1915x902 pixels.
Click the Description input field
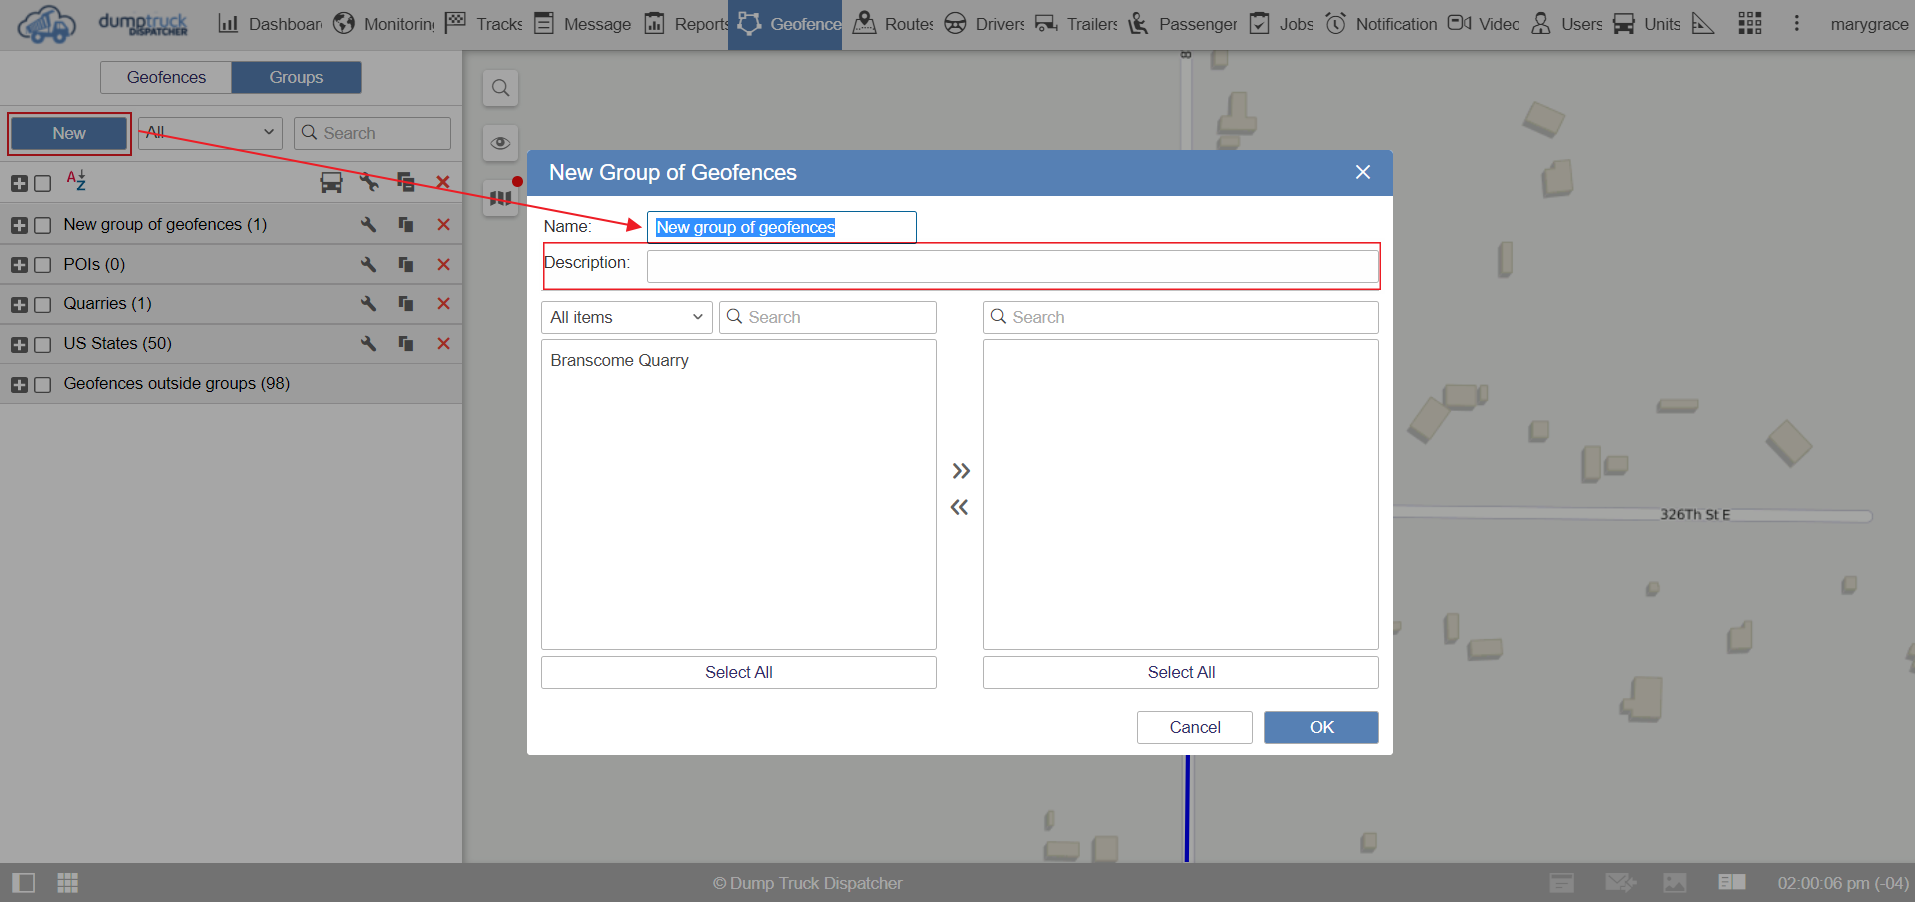(1011, 267)
